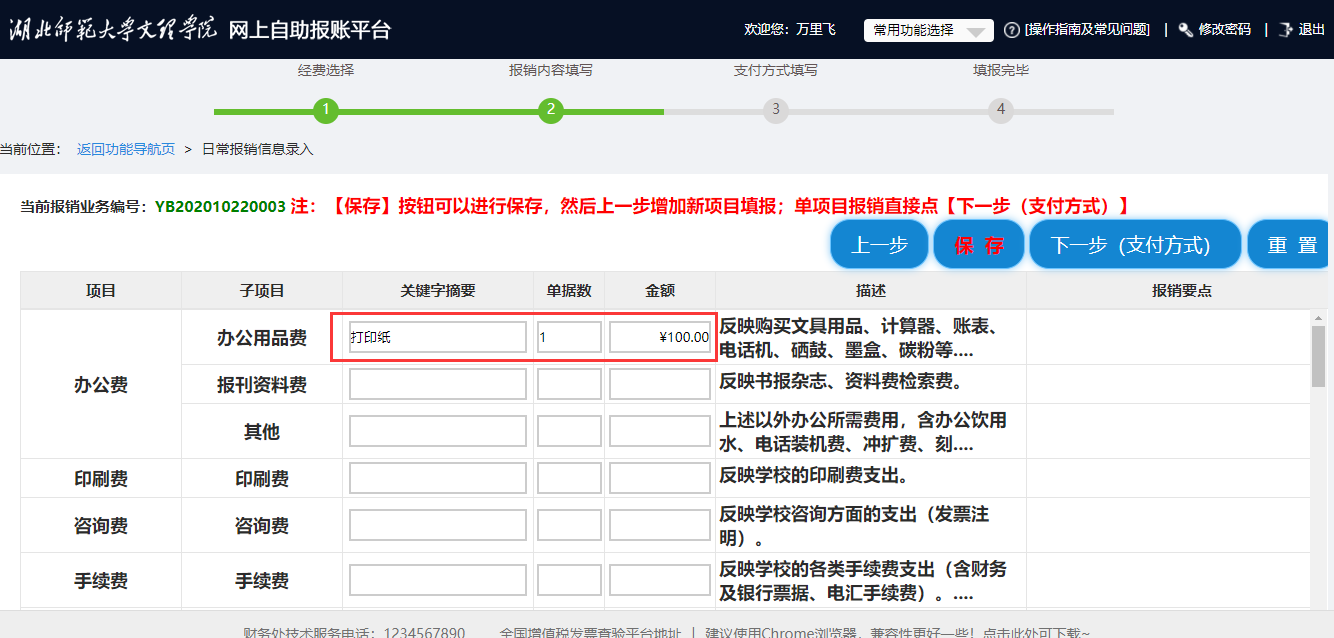The image size is (1334, 638).
Task: Open the 返回功能导航页 breadcrumb link
Action: [x=126, y=149]
